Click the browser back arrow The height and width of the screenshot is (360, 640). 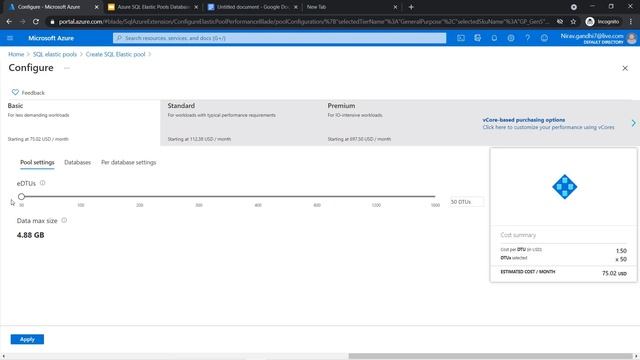click(9, 22)
